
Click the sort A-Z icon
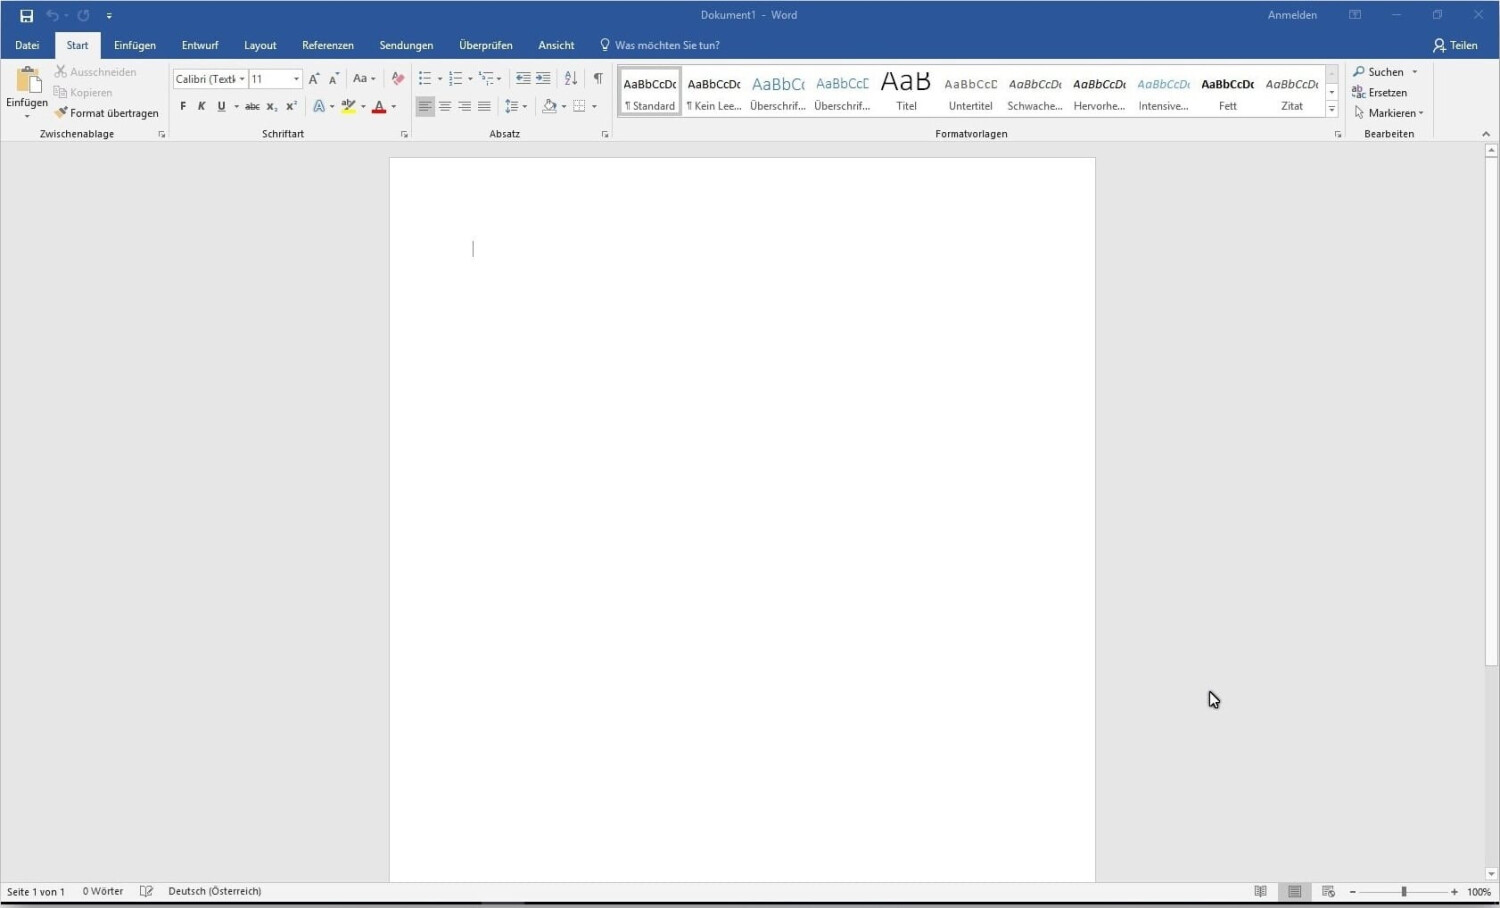[571, 79]
